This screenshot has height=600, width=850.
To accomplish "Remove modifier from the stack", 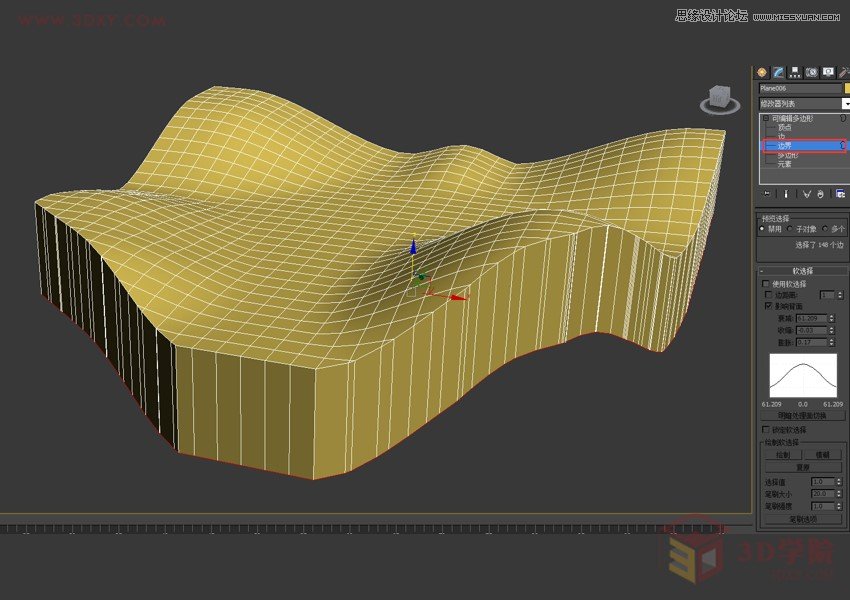I will [x=819, y=193].
